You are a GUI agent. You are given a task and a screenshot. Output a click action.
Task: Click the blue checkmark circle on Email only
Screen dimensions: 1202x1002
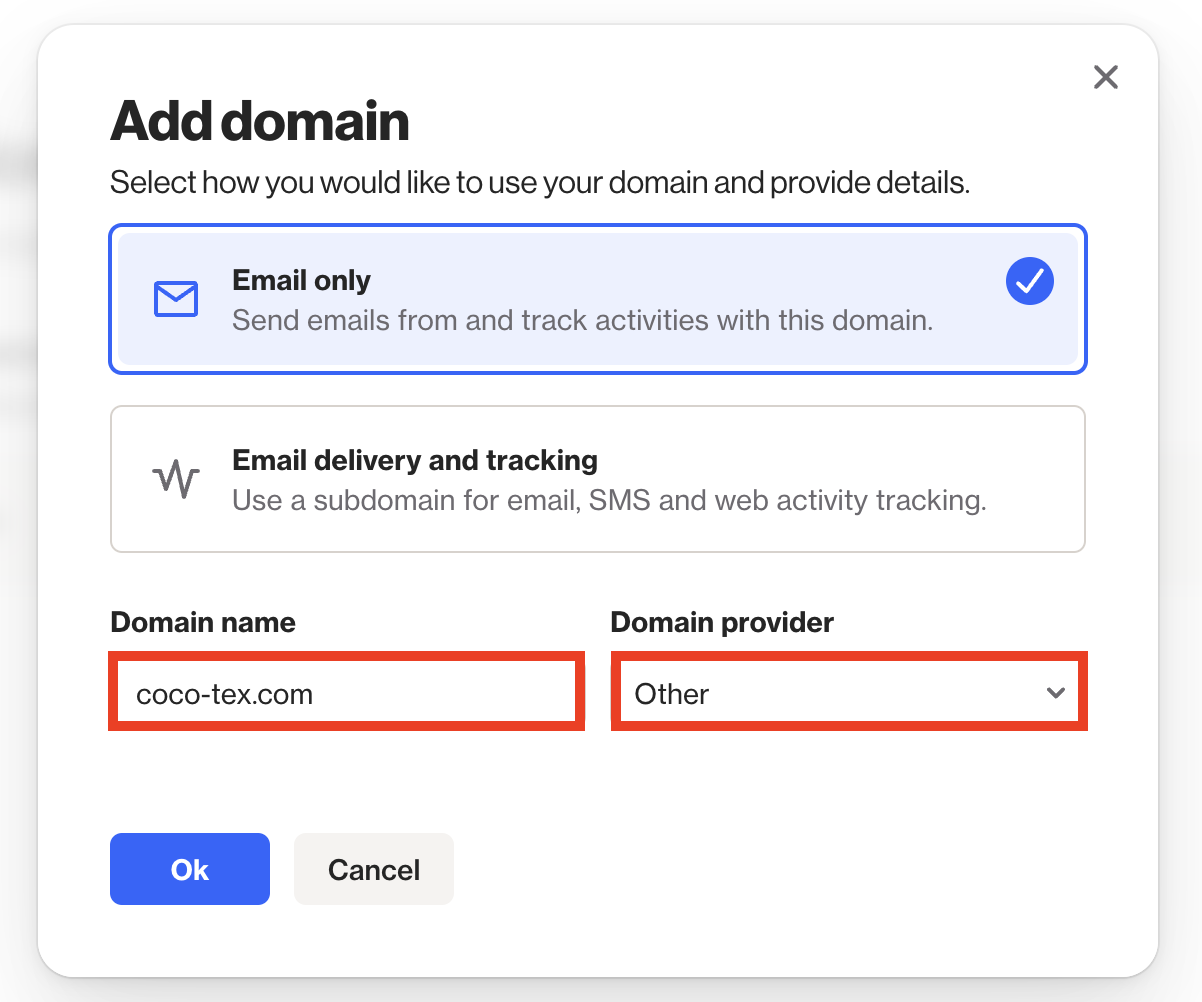click(x=1029, y=282)
